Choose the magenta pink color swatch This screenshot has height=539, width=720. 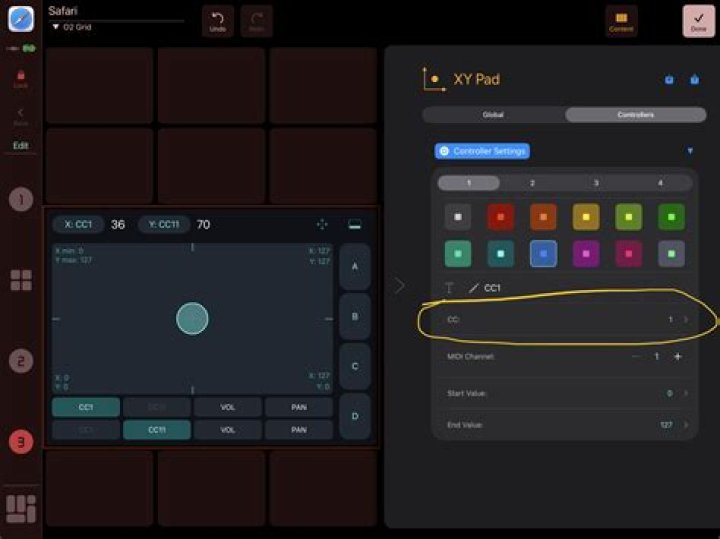point(629,253)
